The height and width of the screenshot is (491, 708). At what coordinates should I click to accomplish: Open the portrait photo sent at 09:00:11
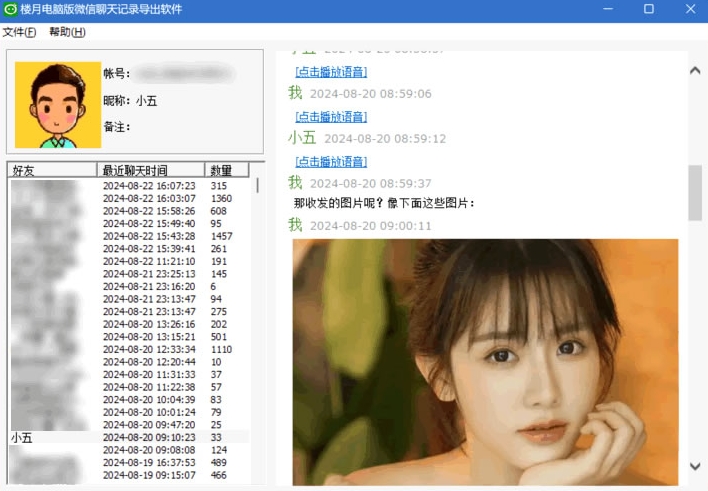[x=485, y=362]
